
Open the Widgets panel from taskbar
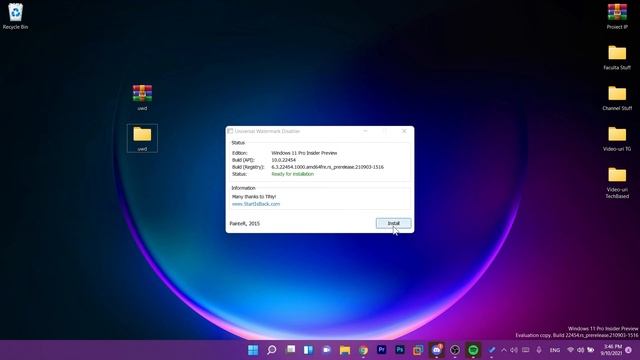(308, 350)
